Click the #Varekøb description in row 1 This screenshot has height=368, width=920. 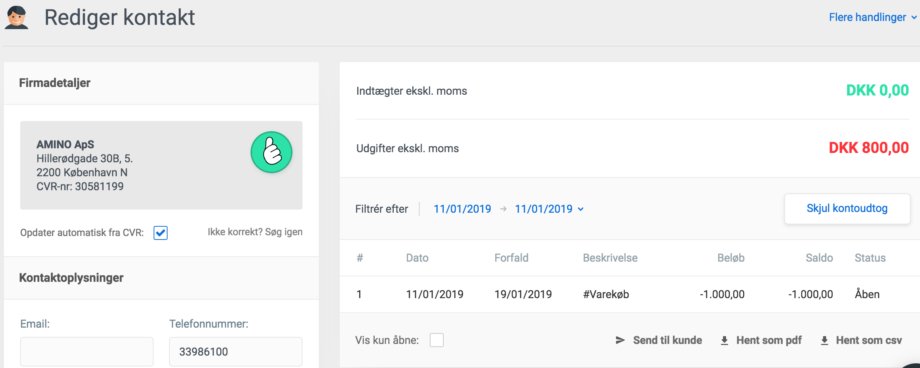(606, 295)
